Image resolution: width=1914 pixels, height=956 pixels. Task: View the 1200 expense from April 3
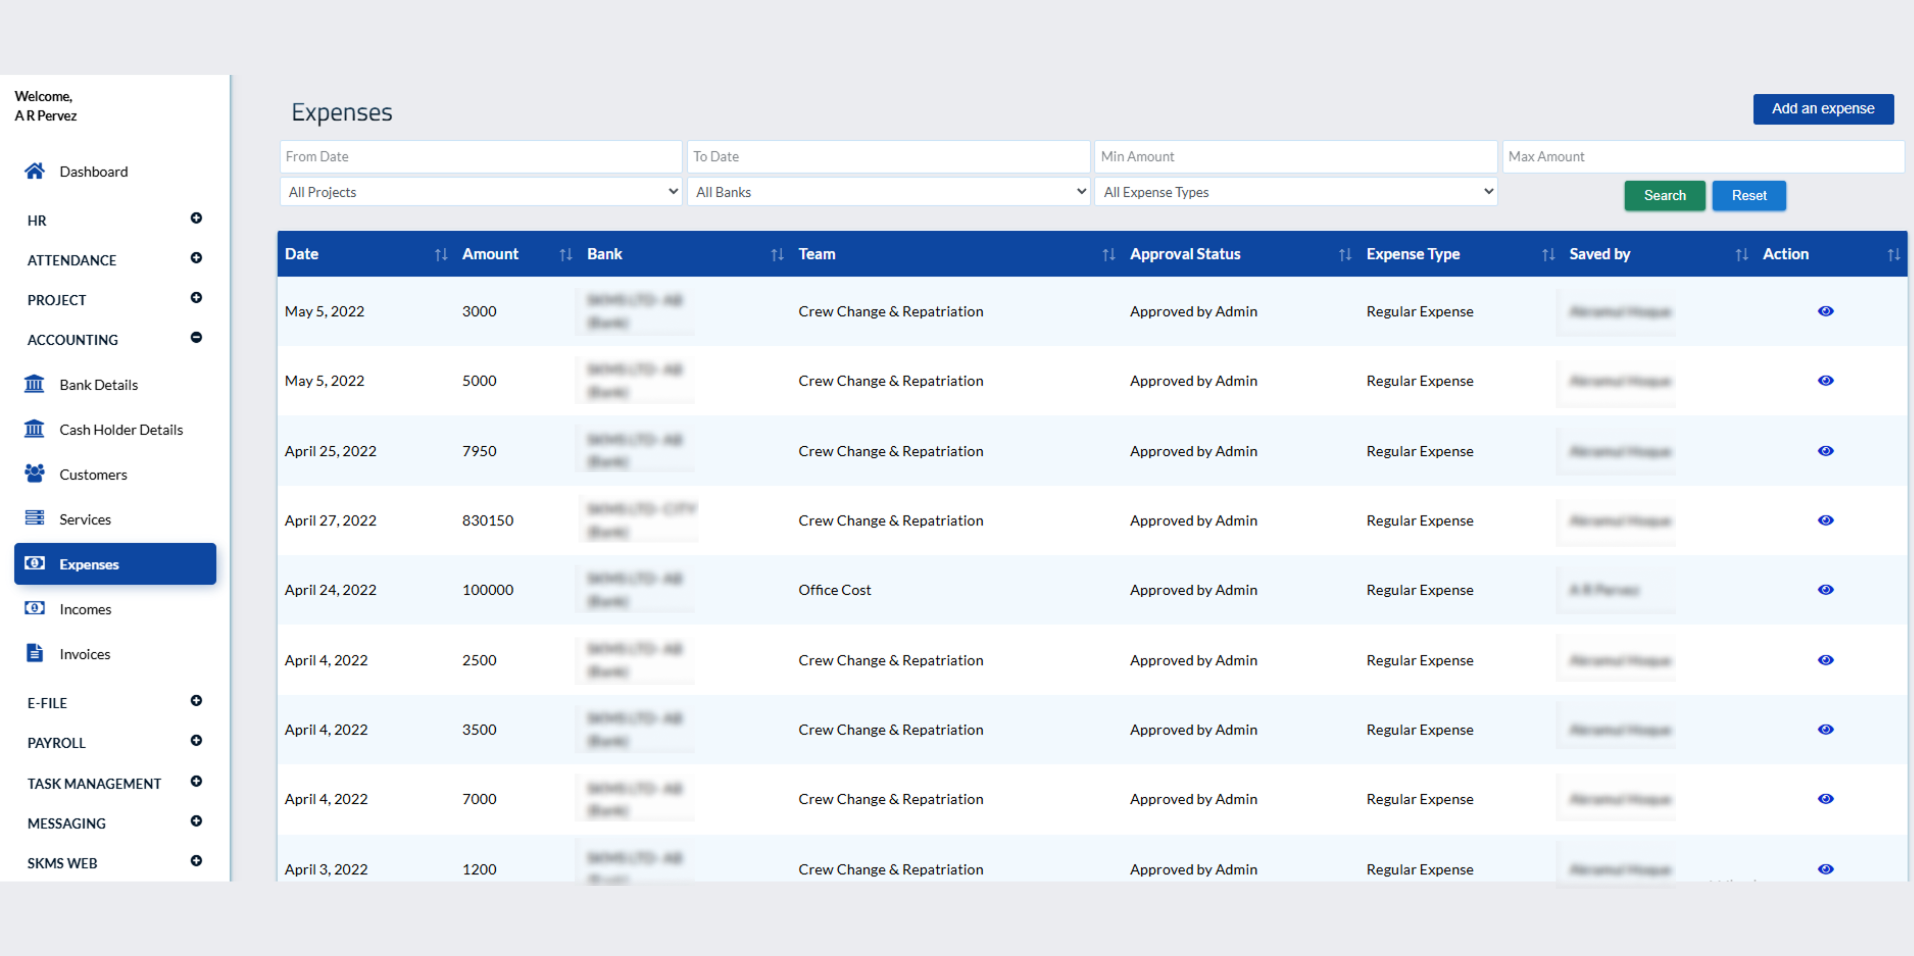pyautogui.click(x=1825, y=869)
